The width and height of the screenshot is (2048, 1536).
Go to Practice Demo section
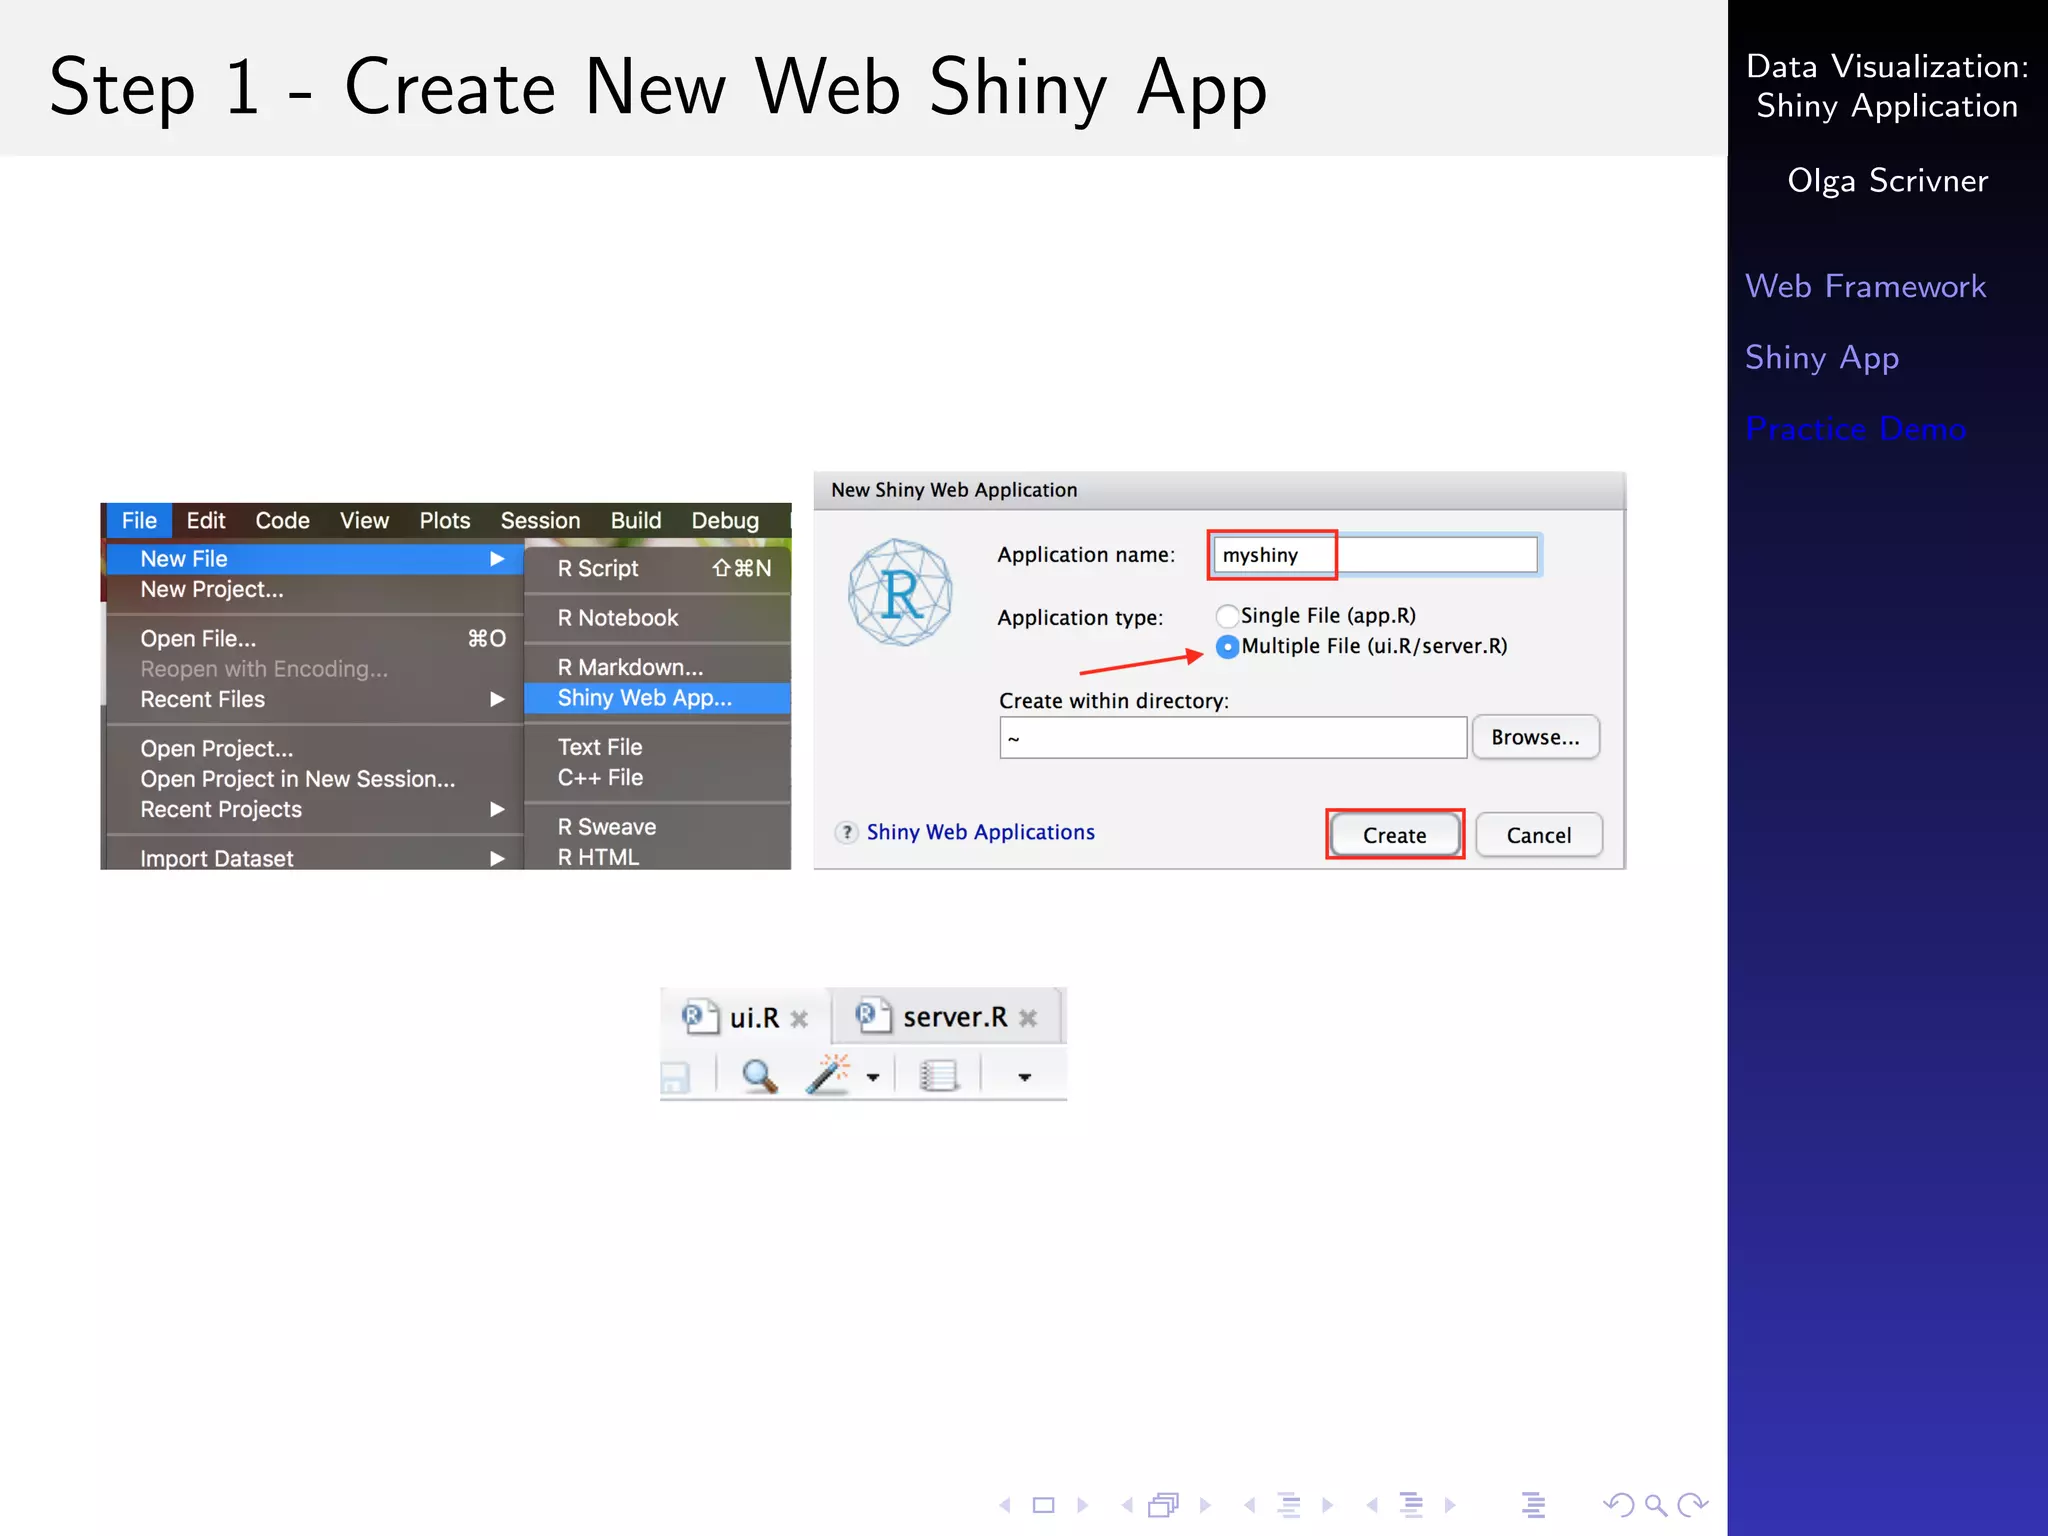point(1856,429)
